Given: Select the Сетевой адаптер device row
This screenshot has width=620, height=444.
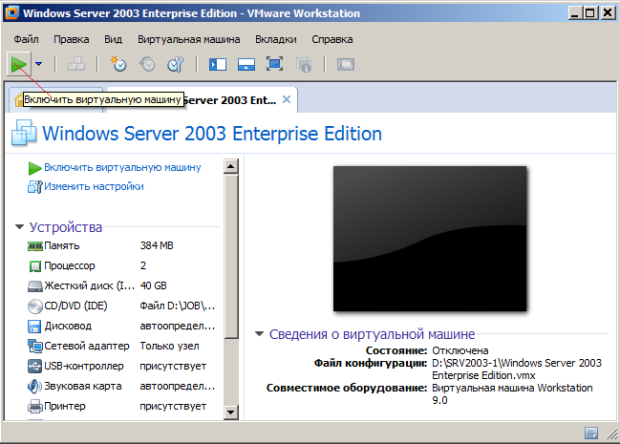Looking at the screenshot, I should pos(121,346).
